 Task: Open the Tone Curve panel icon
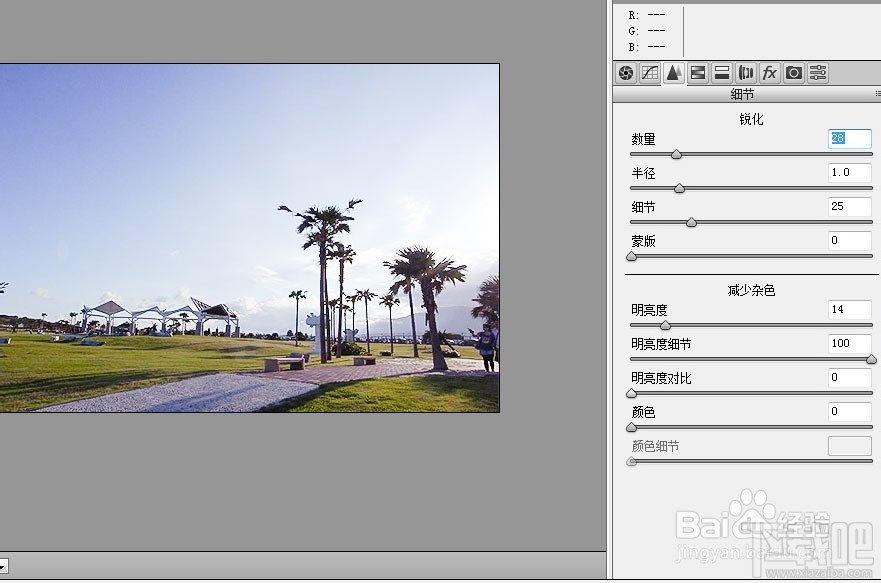[x=650, y=72]
